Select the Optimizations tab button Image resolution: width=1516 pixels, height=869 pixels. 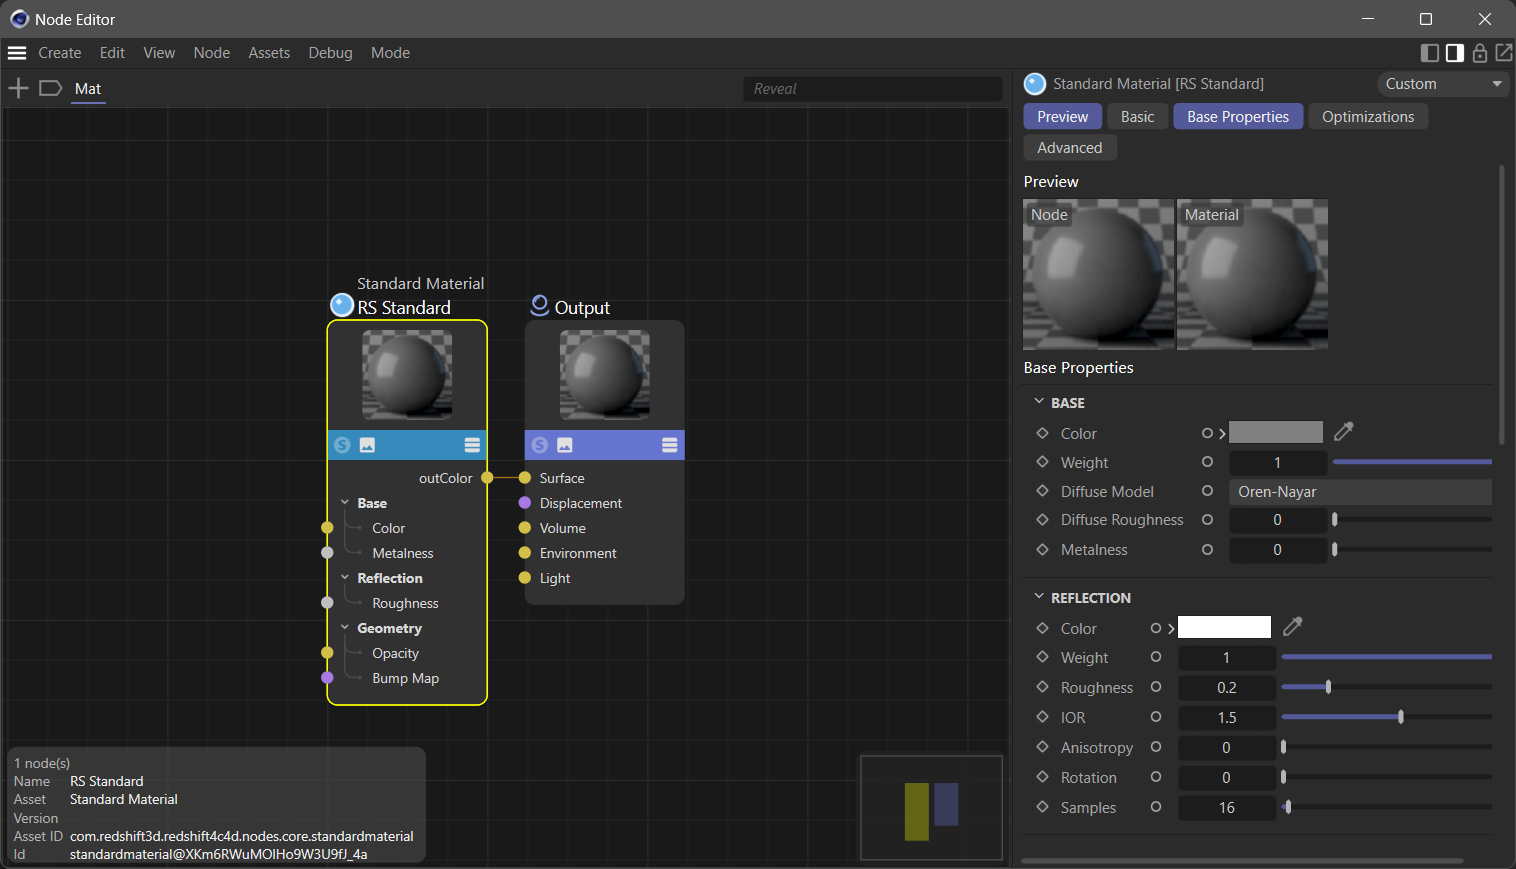click(x=1368, y=117)
